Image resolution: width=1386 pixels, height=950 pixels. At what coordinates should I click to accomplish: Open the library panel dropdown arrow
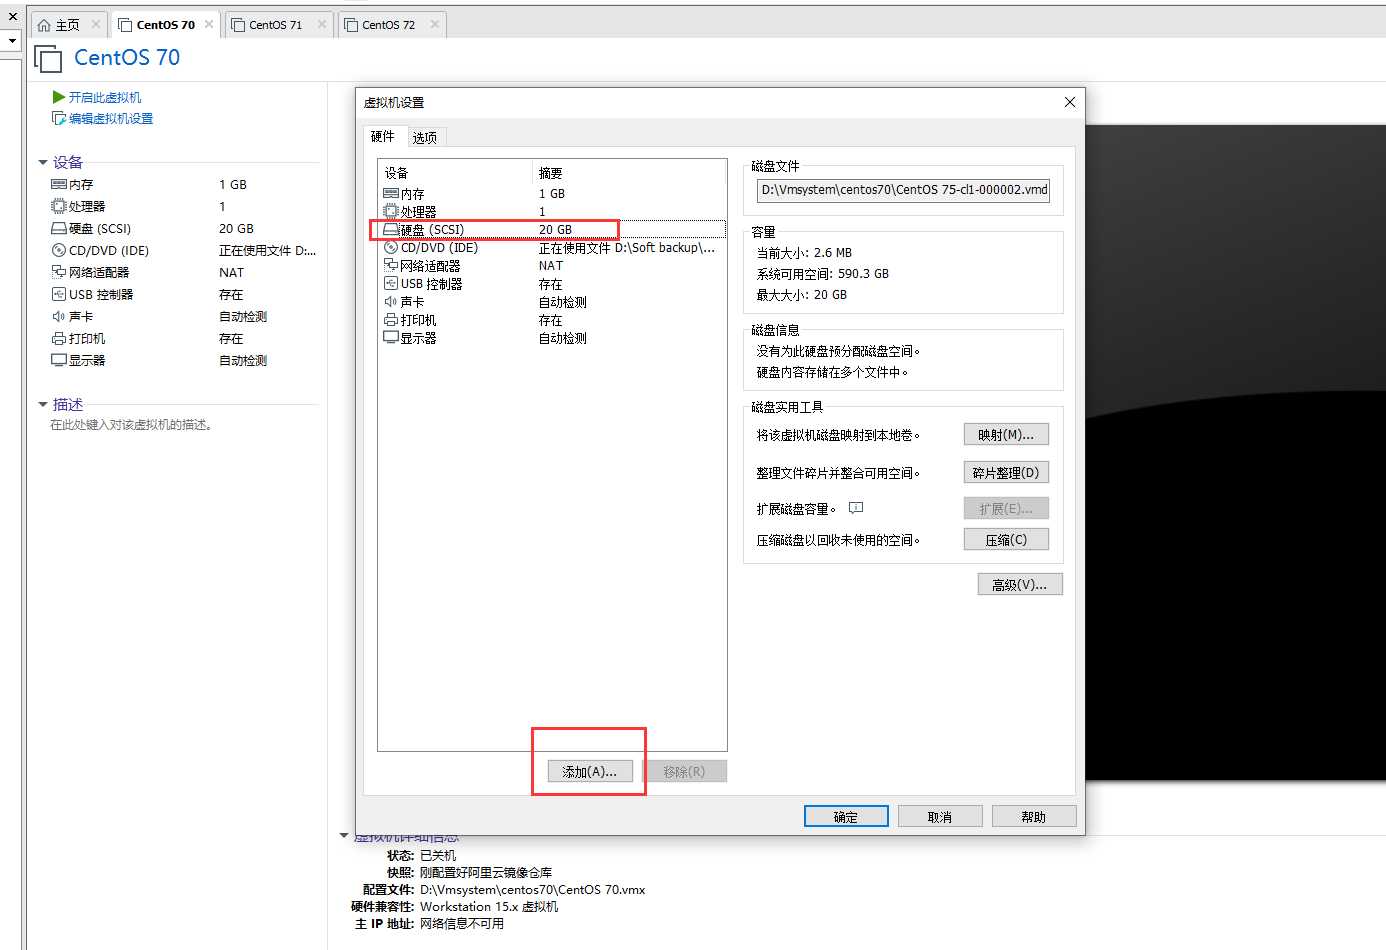tap(12, 41)
